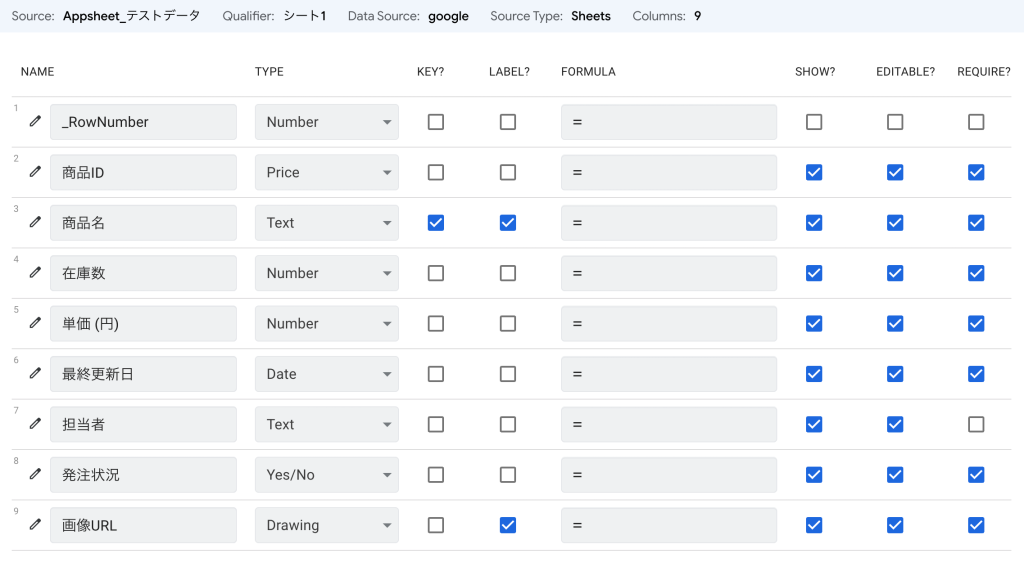Click the edit pencil icon for _RowNumber
The image size is (1024, 567).
tap(35, 121)
